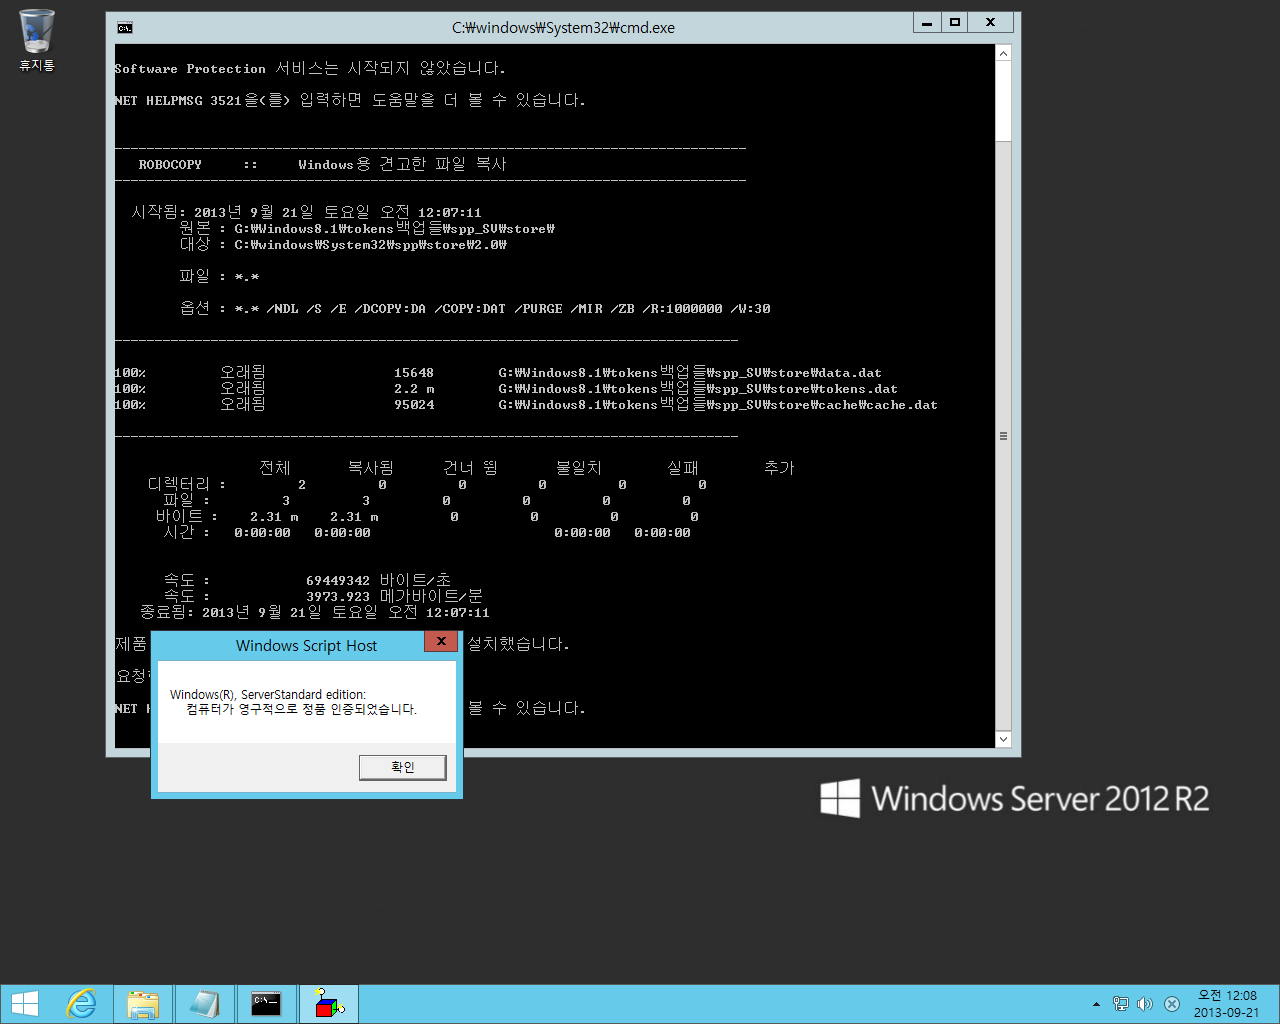
Task: Confirm the dialog with 확인 button
Action: tap(403, 767)
